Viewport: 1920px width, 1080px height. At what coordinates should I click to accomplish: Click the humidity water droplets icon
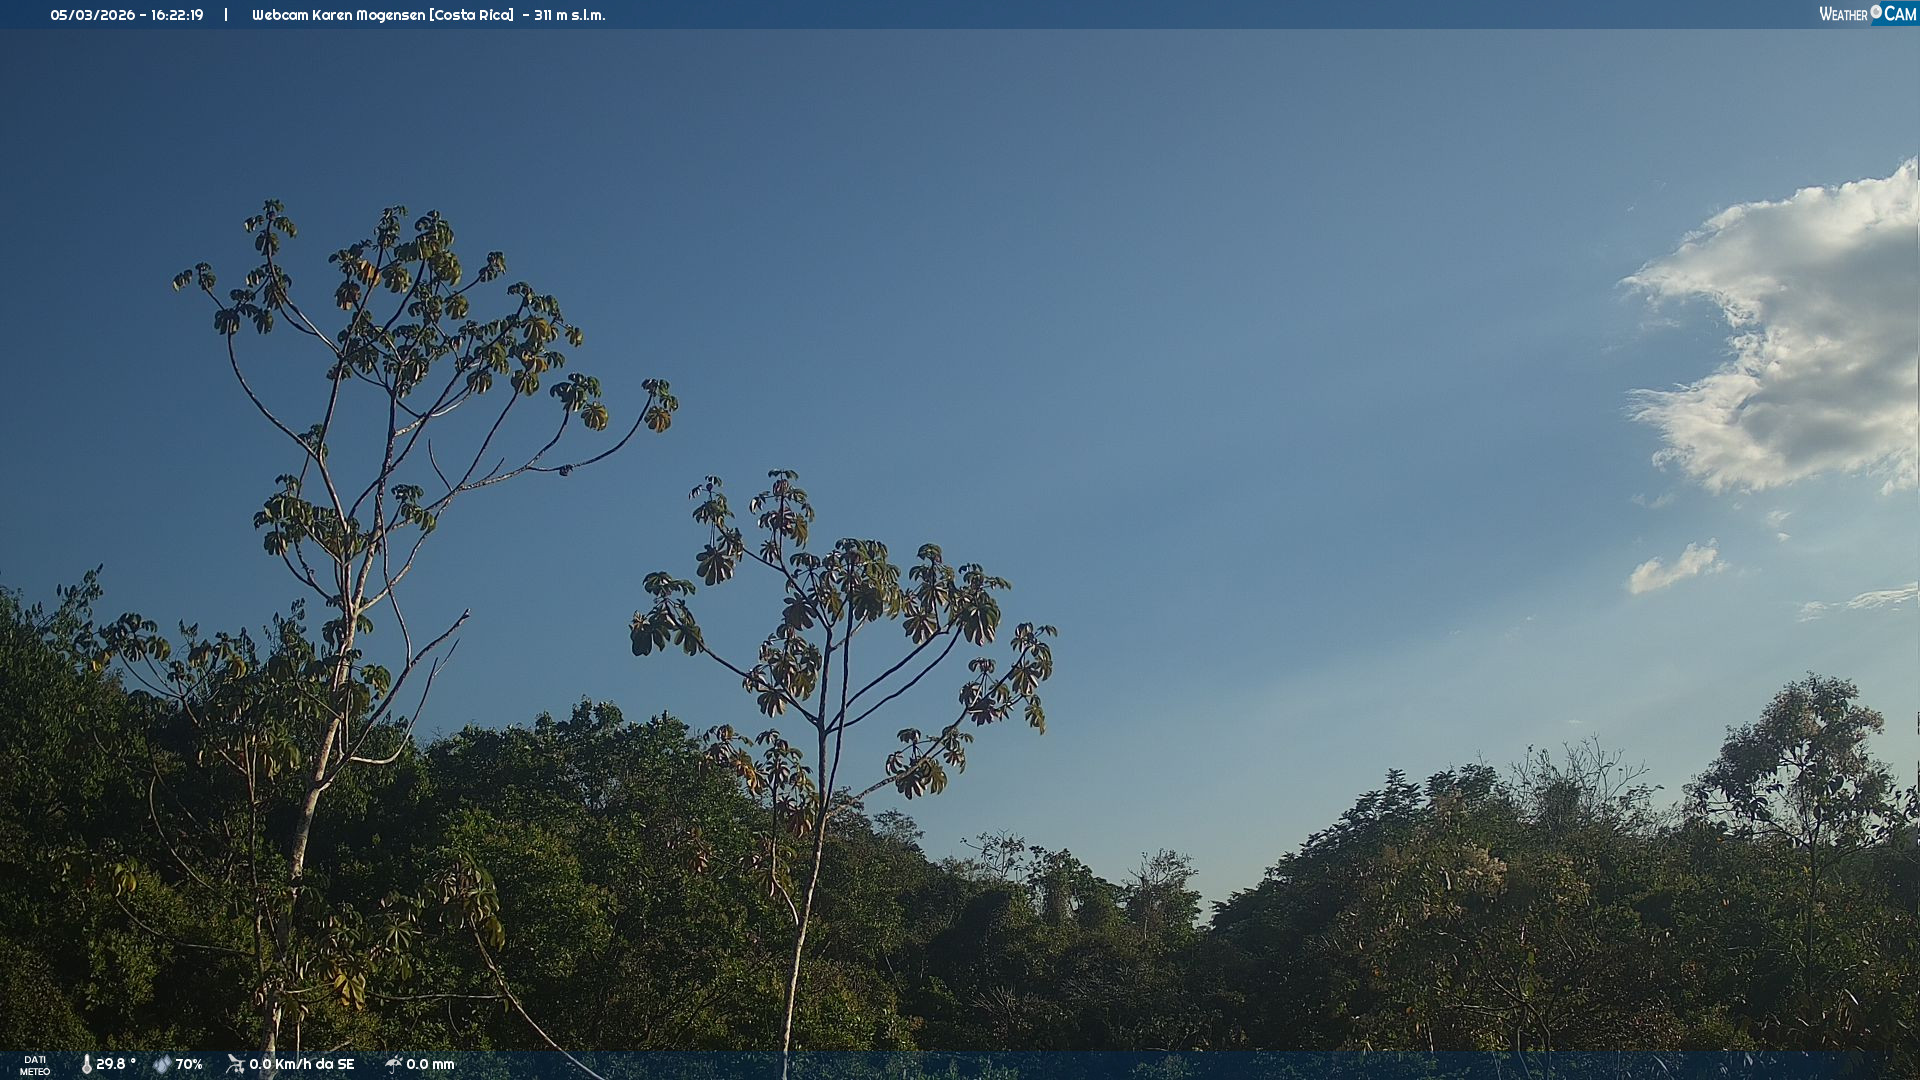click(162, 1064)
